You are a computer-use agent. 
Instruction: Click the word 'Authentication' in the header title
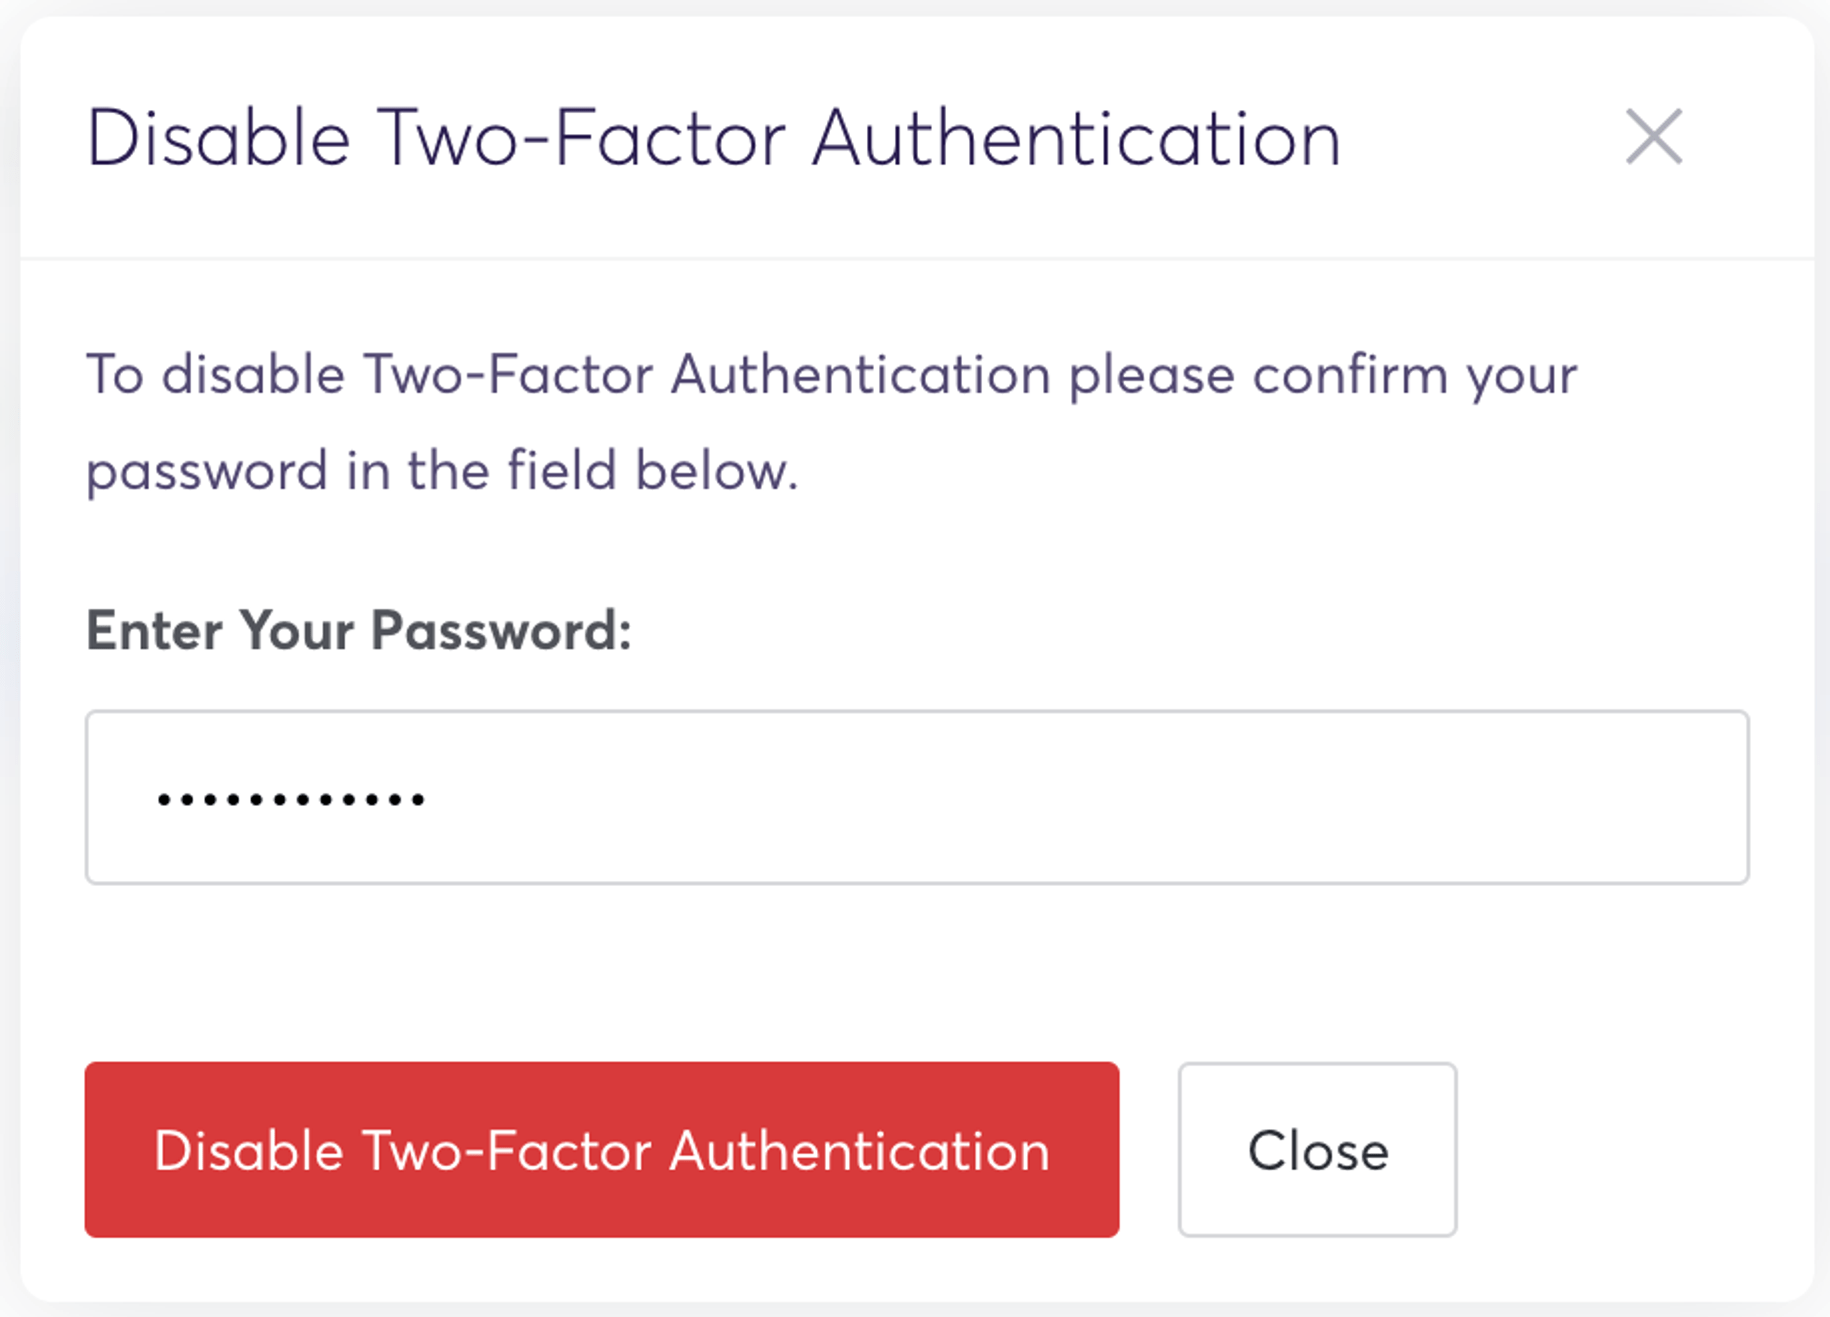click(1076, 138)
